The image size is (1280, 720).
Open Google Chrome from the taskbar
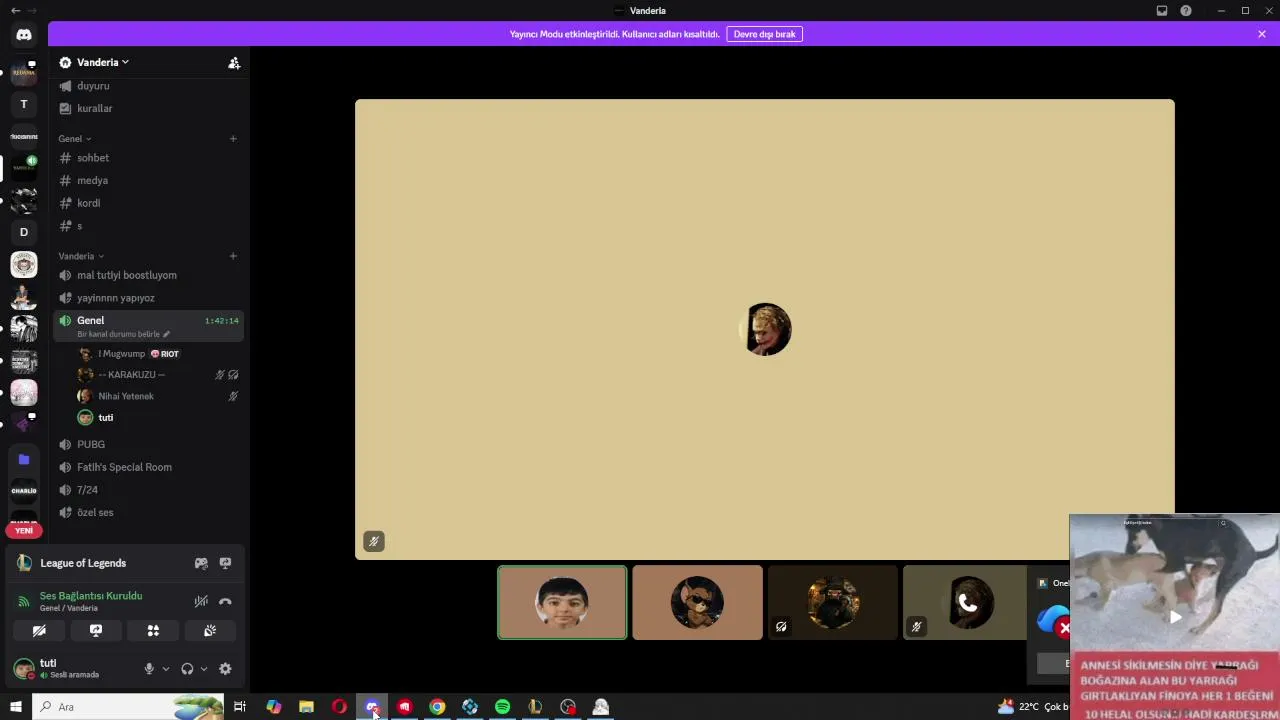[x=437, y=707]
